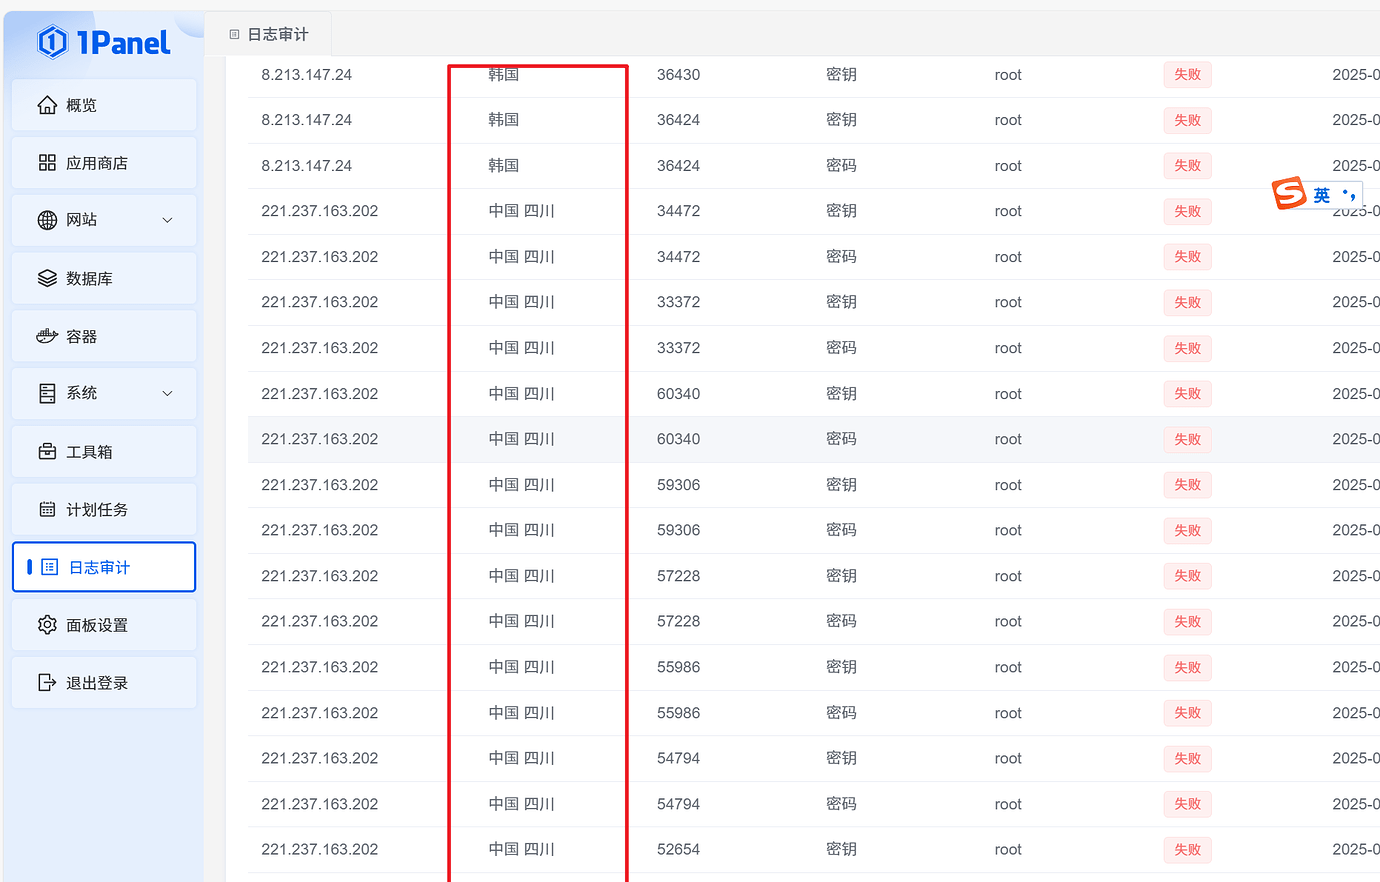Click IP 221.237.163.202 in port 52654 row

(x=320, y=850)
